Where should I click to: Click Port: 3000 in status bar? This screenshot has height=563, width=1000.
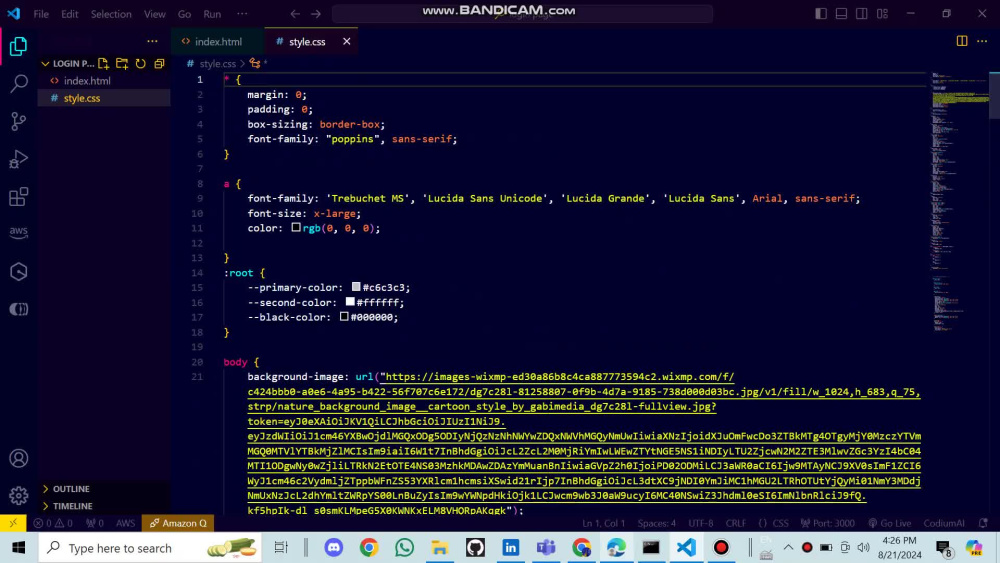point(828,523)
